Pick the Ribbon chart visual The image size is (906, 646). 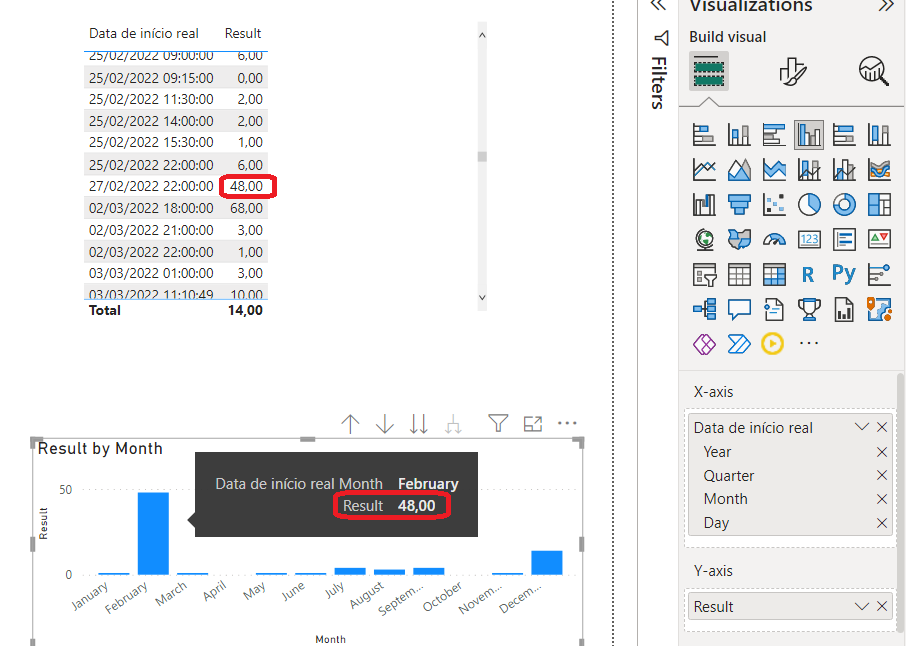coord(879,170)
